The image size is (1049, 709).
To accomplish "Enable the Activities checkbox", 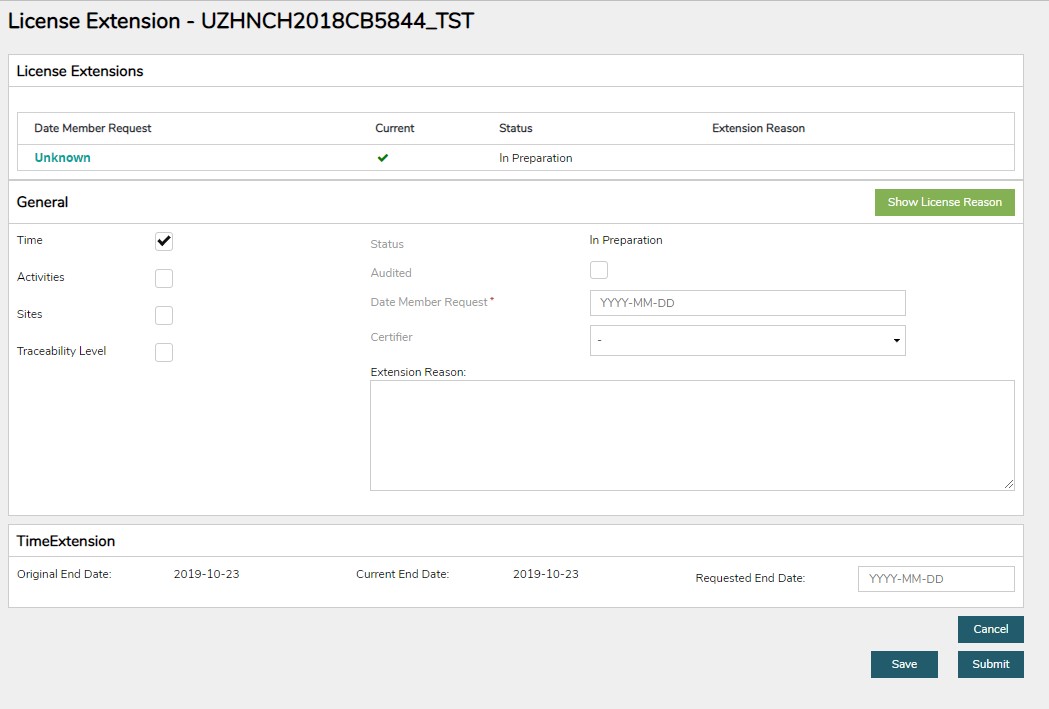I will click(164, 278).
